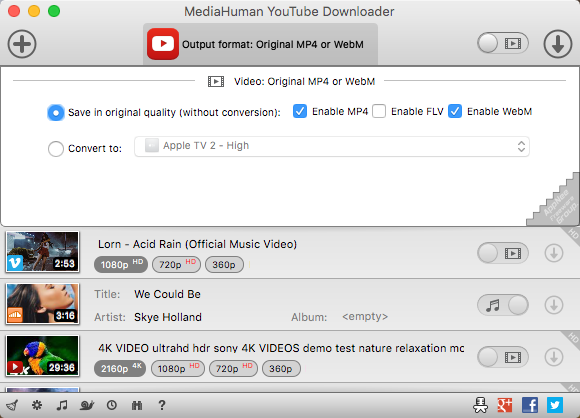Click the broom clear list icon
The height and width of the screenshot is (418, 580).
[12, 405]
